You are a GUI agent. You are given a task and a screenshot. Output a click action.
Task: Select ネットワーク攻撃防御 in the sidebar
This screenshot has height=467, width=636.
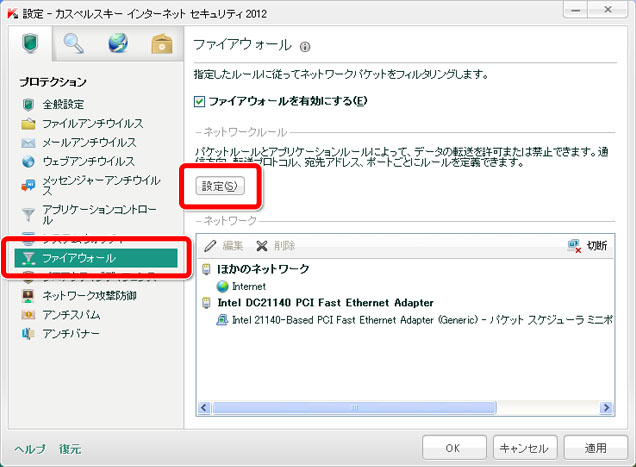pyautogui.click(x=89, y=295)
